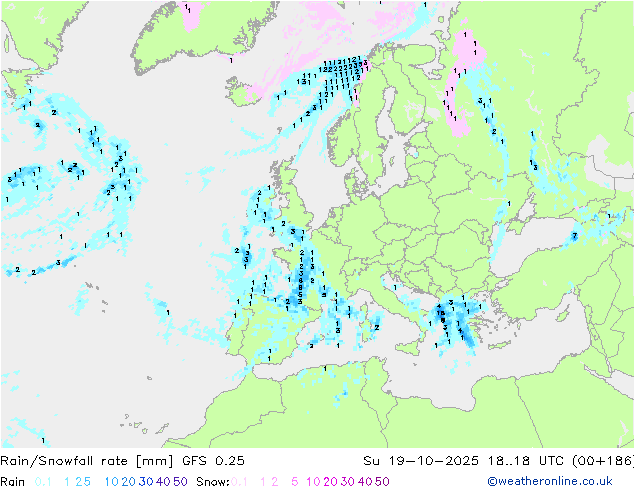
Task: Select snow legend value 30
Action: (x=348, y=482)
